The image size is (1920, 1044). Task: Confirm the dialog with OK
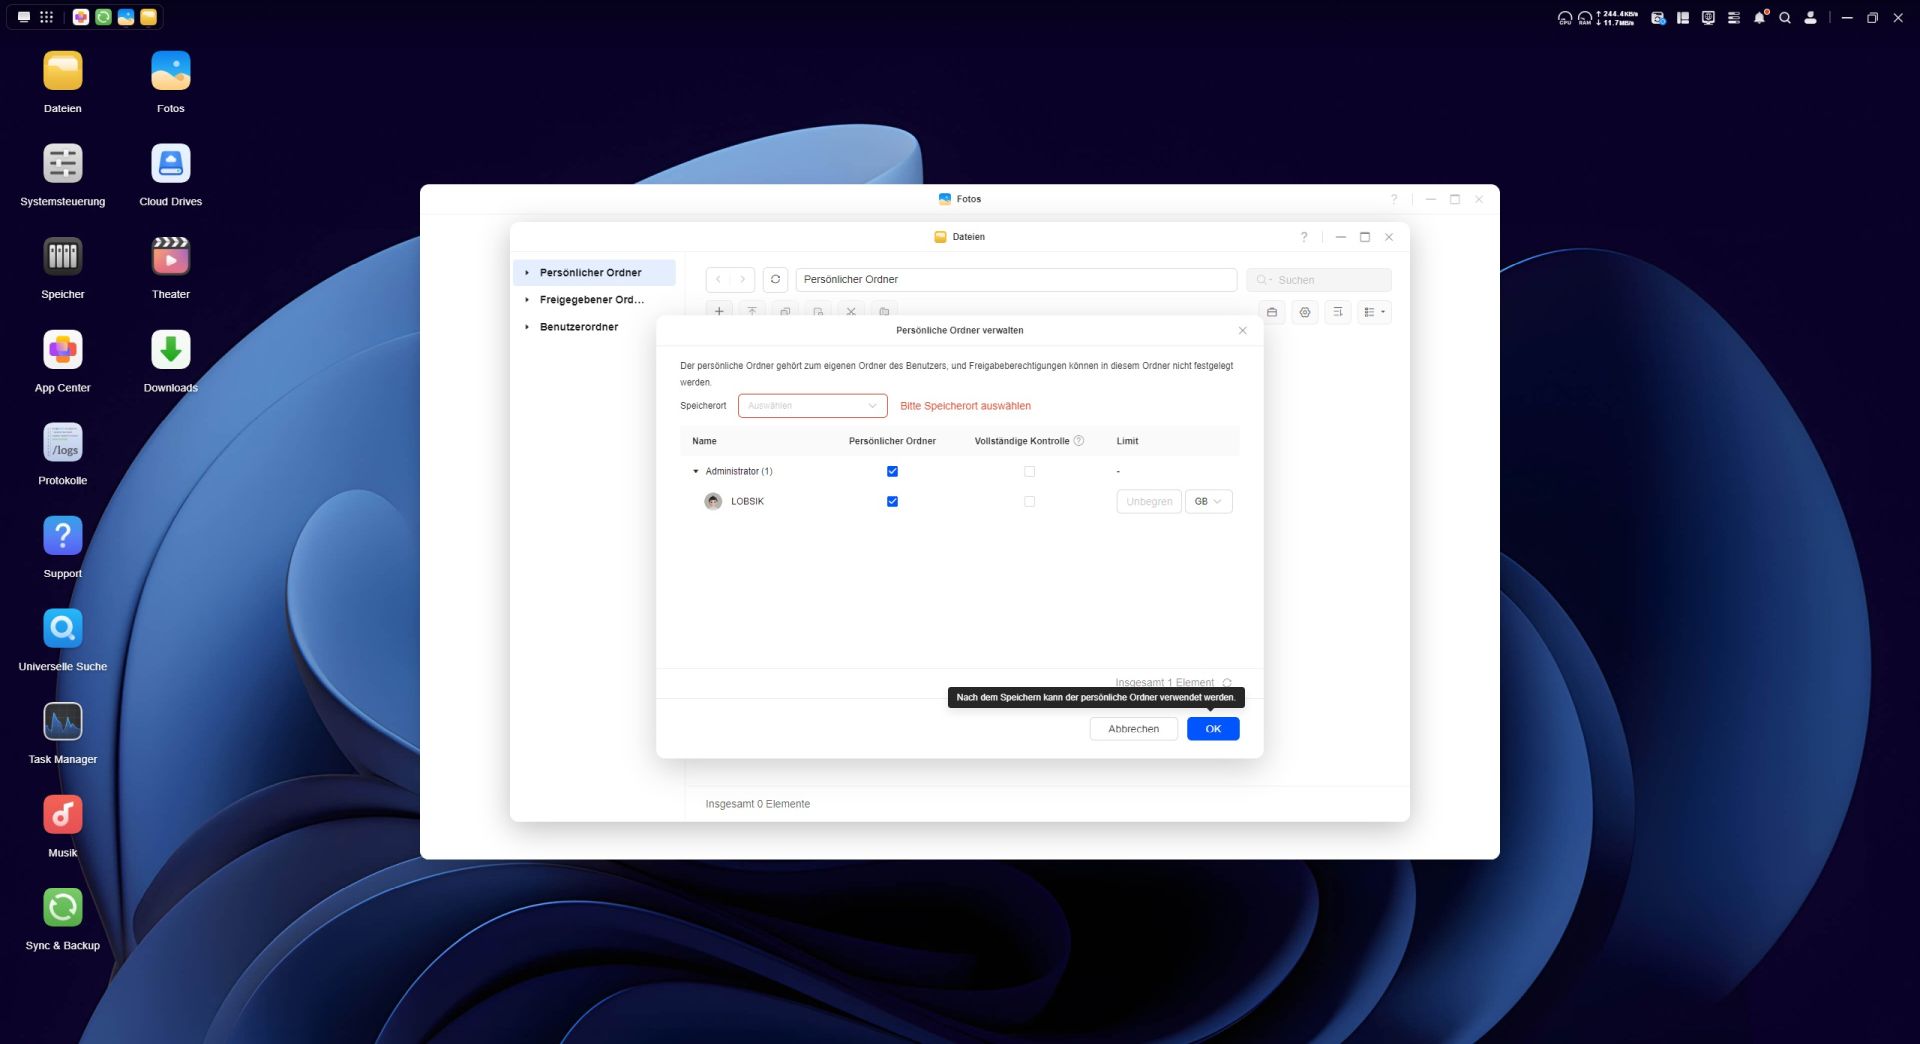pos(1212,729)
